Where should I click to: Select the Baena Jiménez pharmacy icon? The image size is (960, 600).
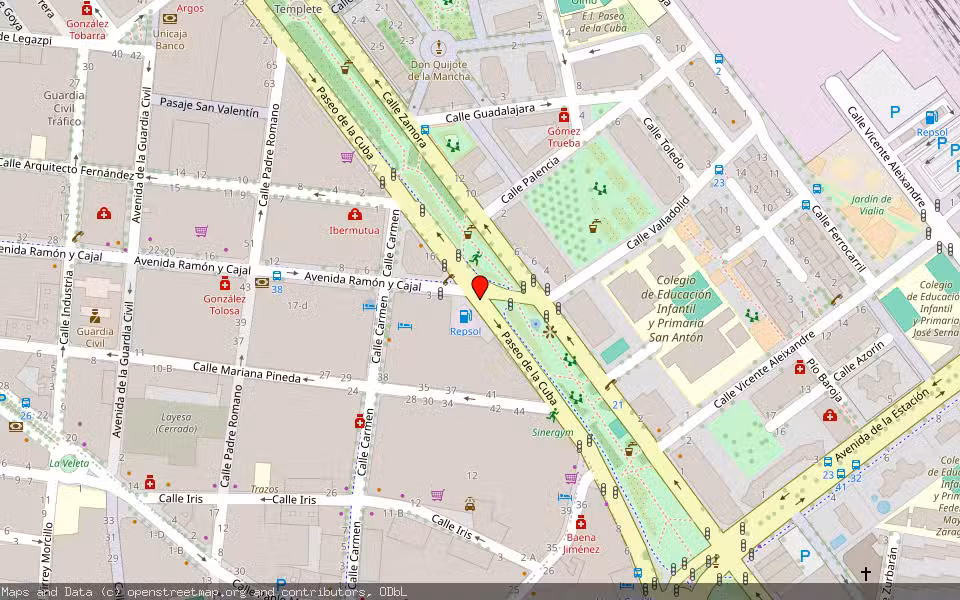(581, 522)
